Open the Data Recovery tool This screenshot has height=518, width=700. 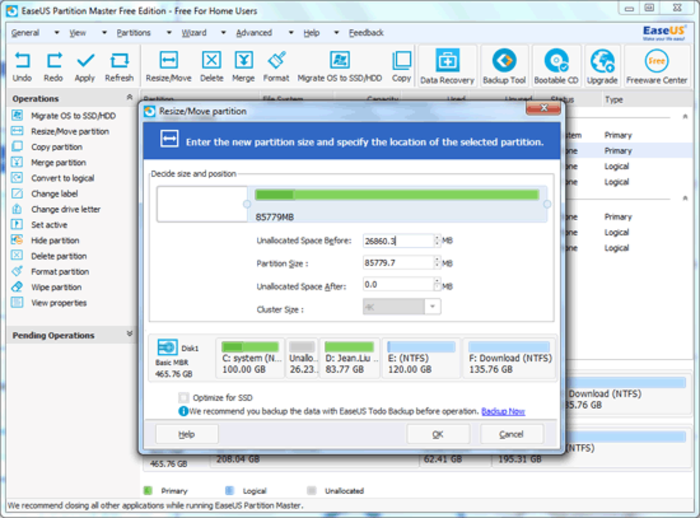tap(447, 60)
